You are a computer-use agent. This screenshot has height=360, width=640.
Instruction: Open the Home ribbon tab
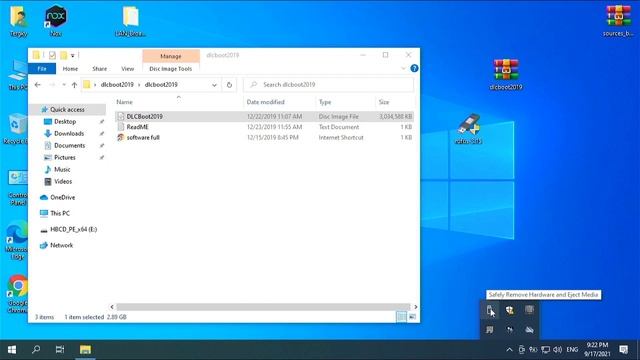70,69
